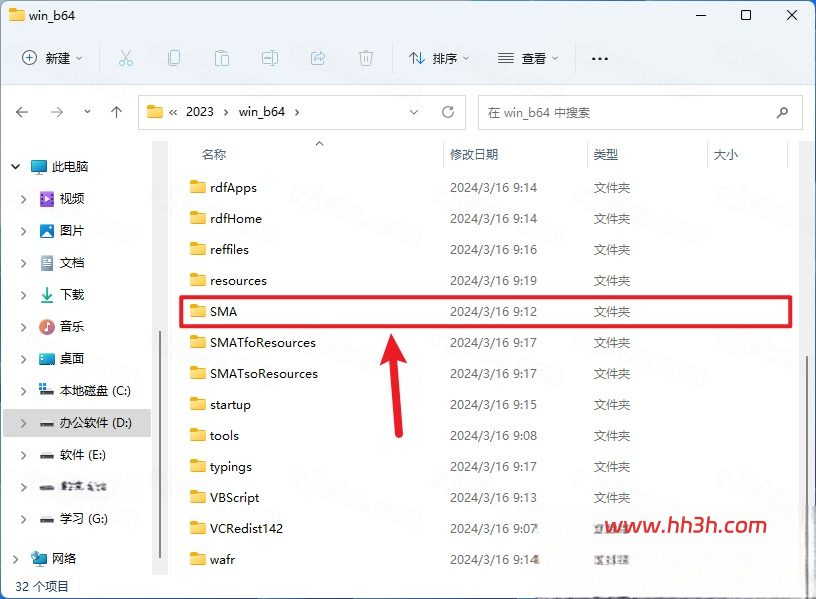Sort by Size (大小) column header

click(726, 155)
